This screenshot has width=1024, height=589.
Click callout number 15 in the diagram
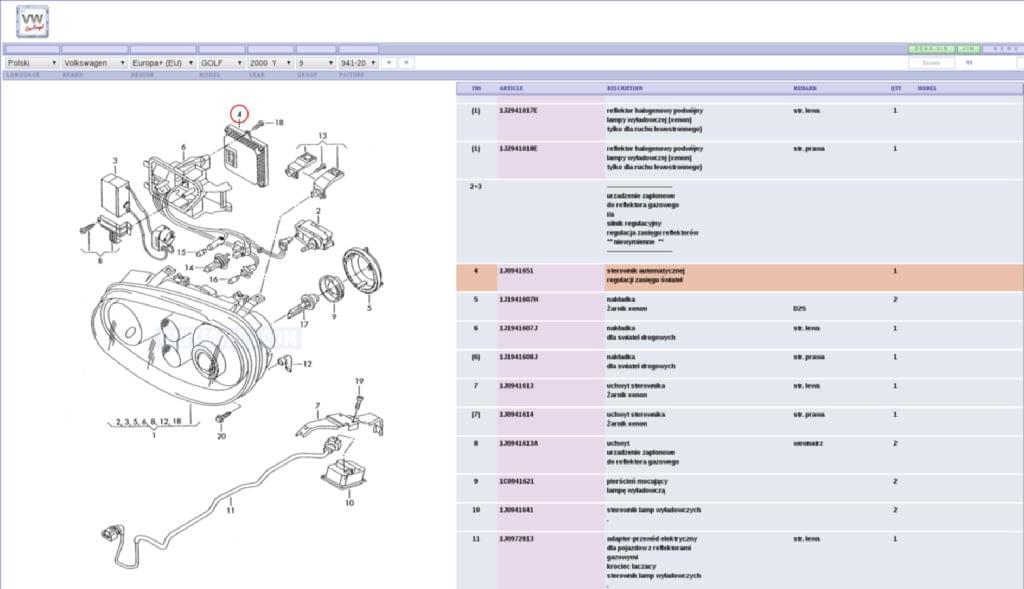click(182, 252)
